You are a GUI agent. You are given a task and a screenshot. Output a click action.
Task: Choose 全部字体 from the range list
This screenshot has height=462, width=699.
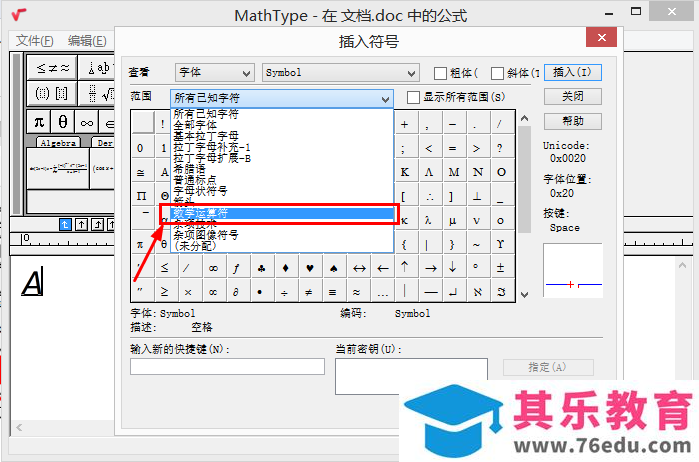[282, 125]
